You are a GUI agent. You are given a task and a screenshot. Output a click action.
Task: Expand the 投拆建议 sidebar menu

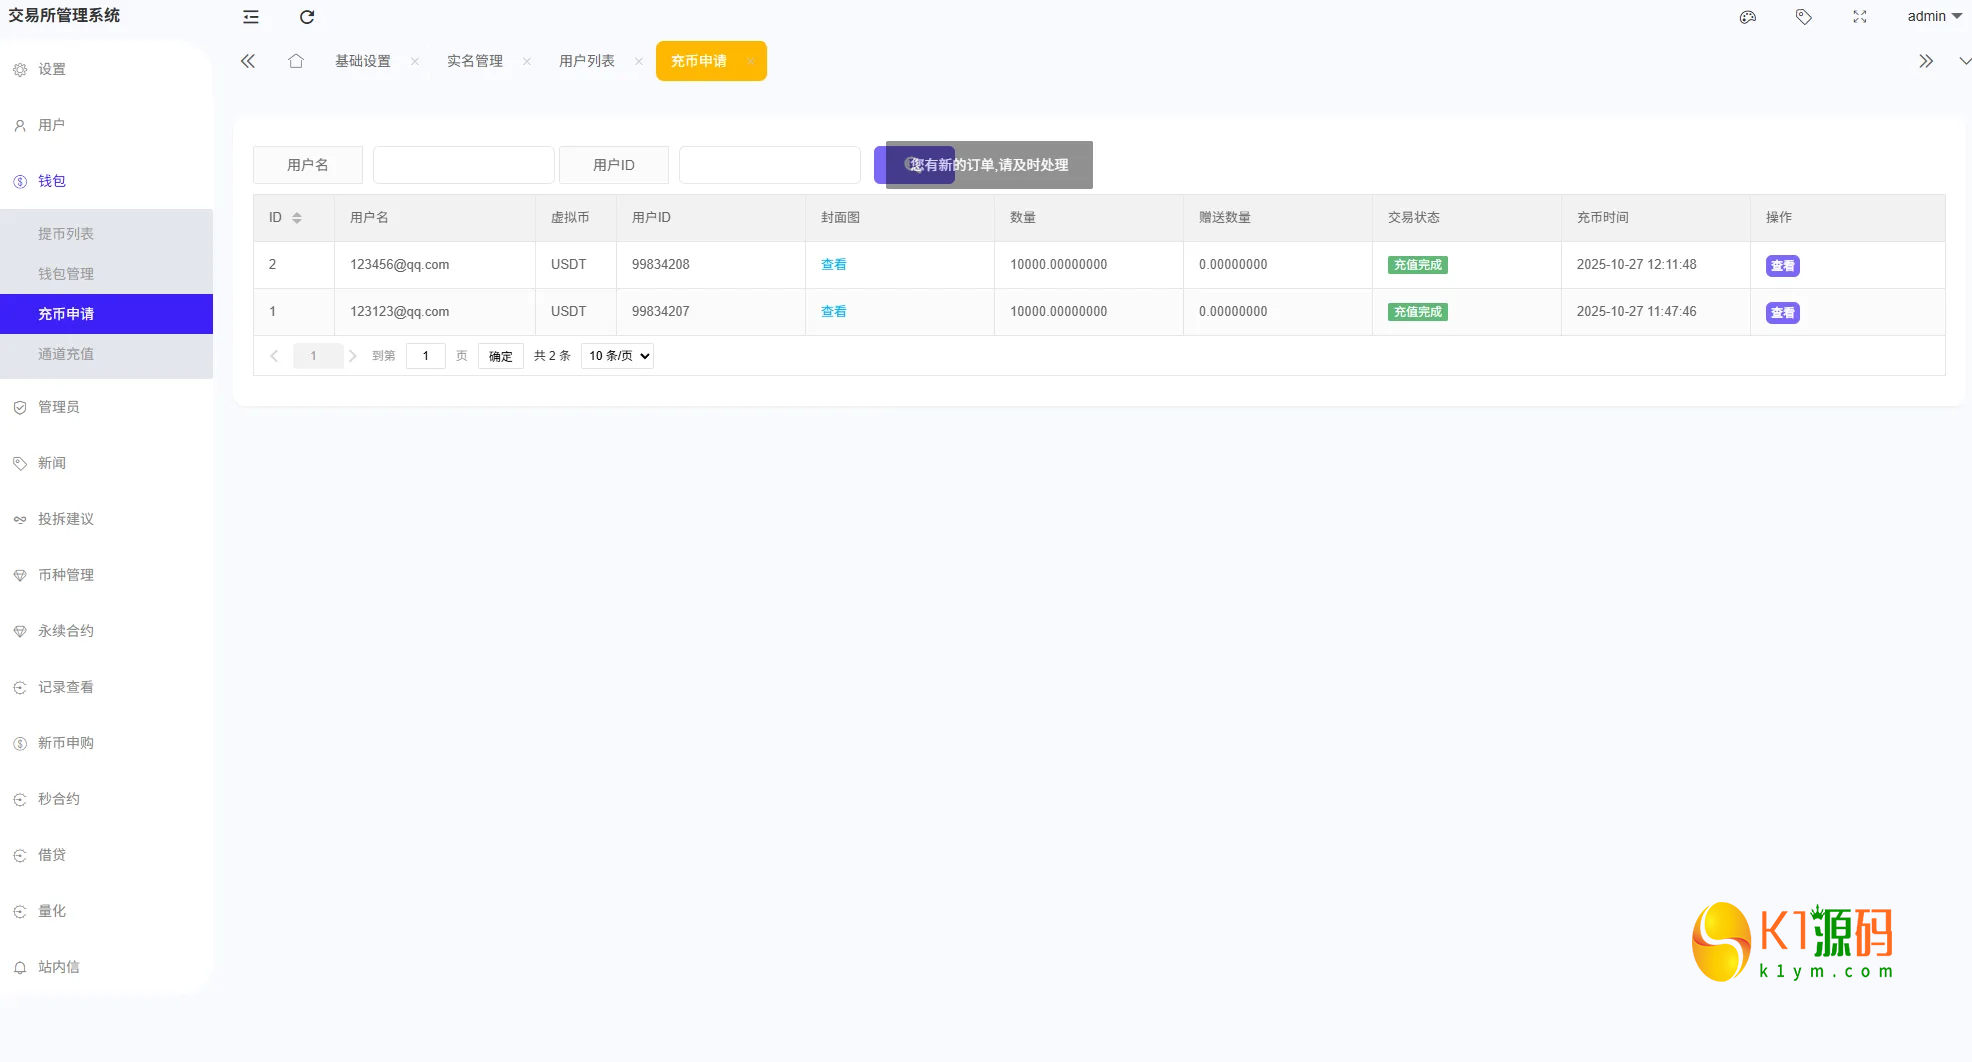pos(106,519)
